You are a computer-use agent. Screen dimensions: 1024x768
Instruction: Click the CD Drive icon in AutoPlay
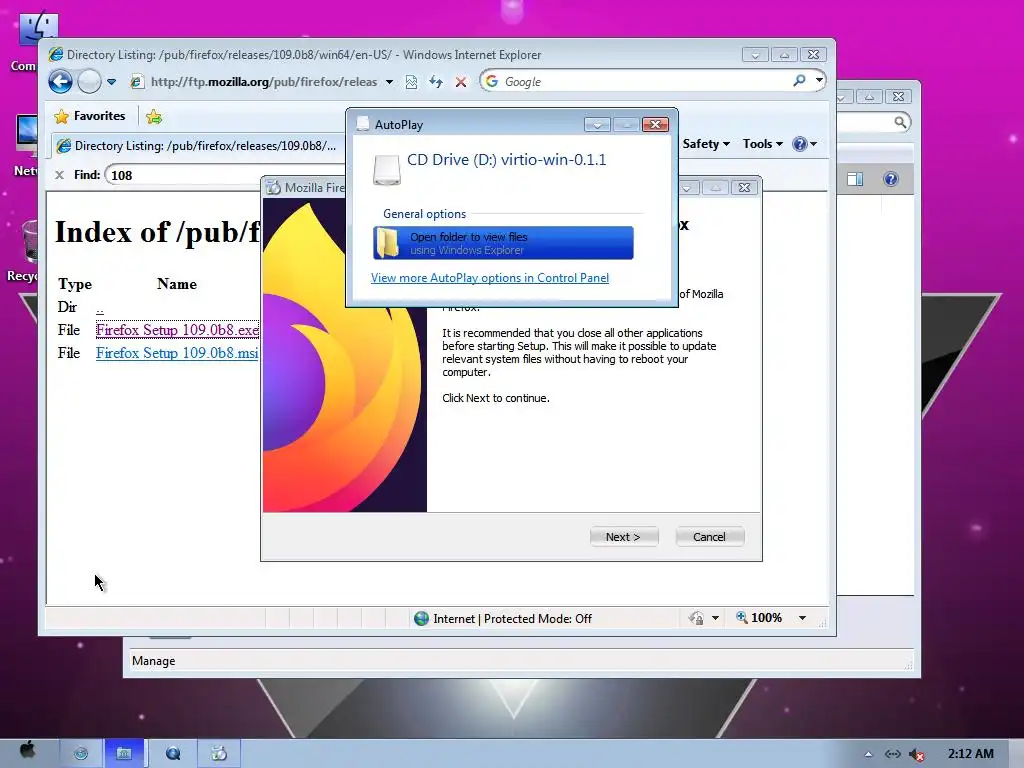click(387, 170)
